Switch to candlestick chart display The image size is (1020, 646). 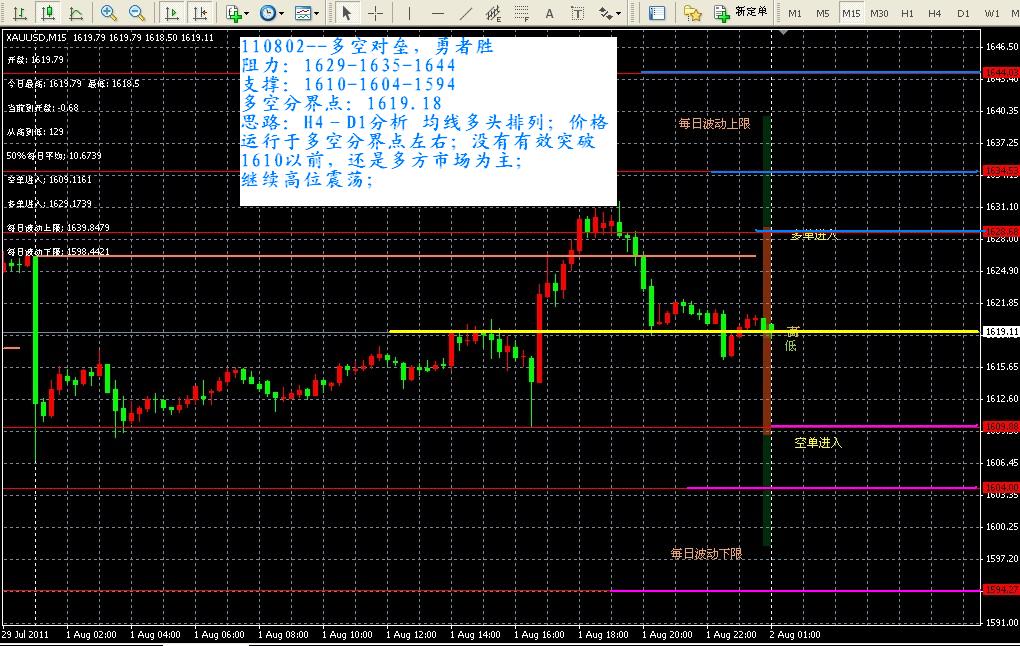(47, 12)
